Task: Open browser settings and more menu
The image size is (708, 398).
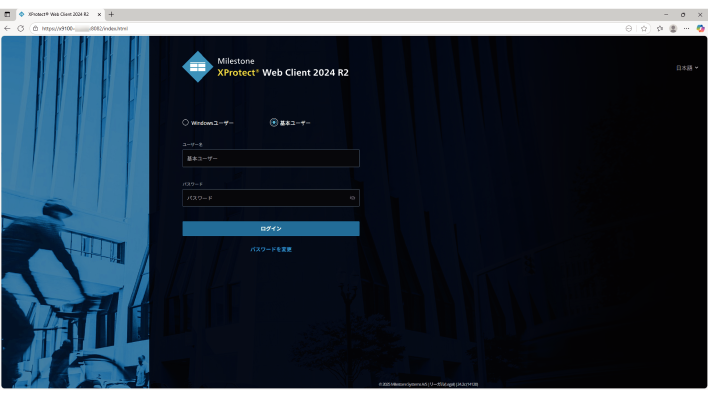Action: coord(686,28)
